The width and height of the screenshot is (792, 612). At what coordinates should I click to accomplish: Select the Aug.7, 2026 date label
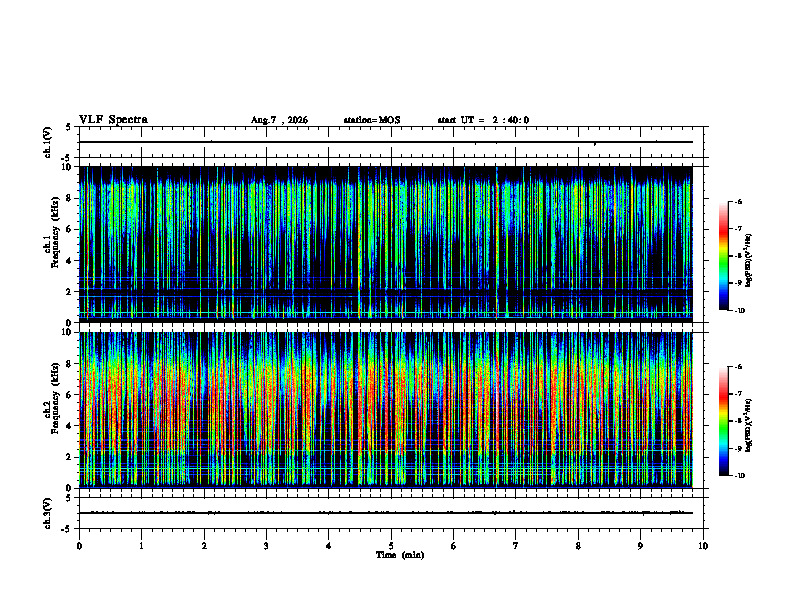(279, 120)
